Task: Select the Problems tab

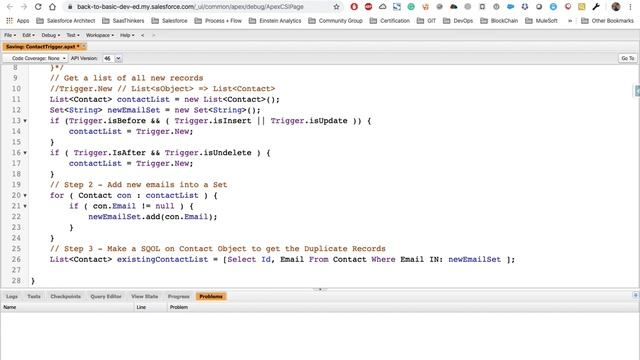Action: tap(211, 296)
